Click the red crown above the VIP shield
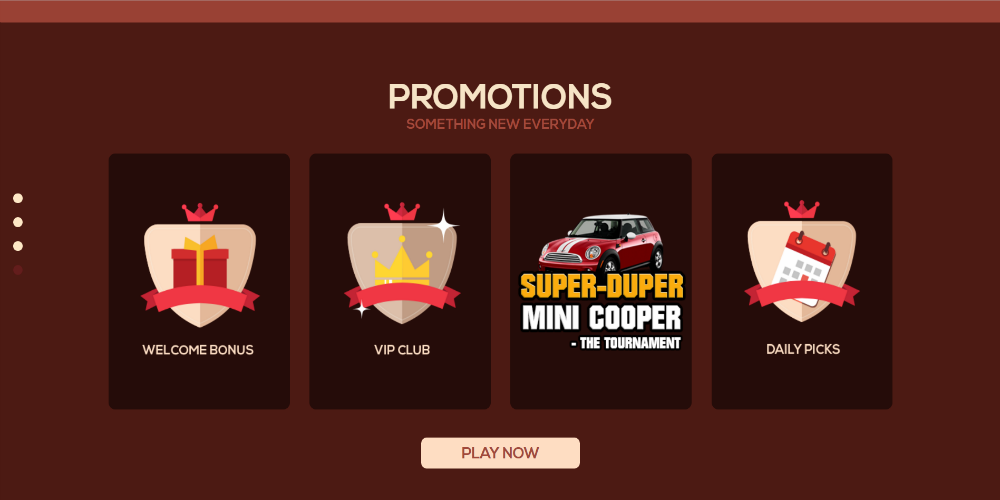This screenshot has width=1000, height=500. tap(402, 211)
